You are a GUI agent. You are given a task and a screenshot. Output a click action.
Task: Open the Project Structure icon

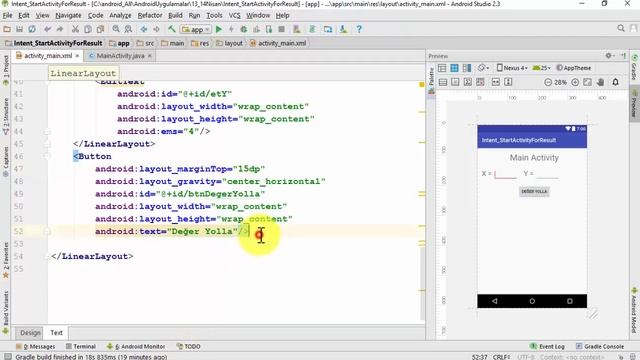(328, 29)
